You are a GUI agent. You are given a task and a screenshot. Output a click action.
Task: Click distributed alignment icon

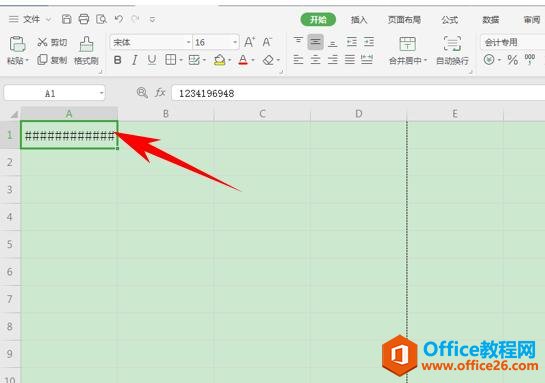(x=367, y=60)
